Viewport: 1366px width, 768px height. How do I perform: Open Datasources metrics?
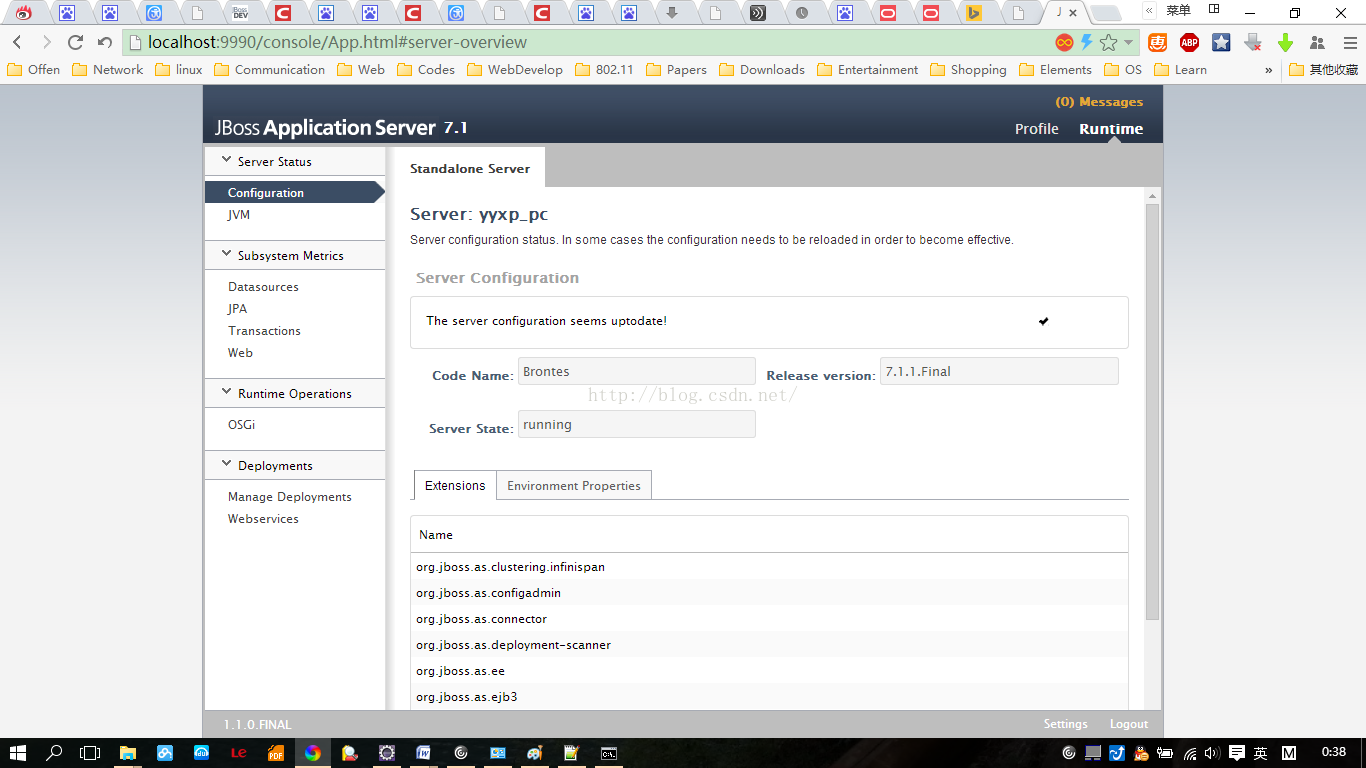tap(263, 286)
